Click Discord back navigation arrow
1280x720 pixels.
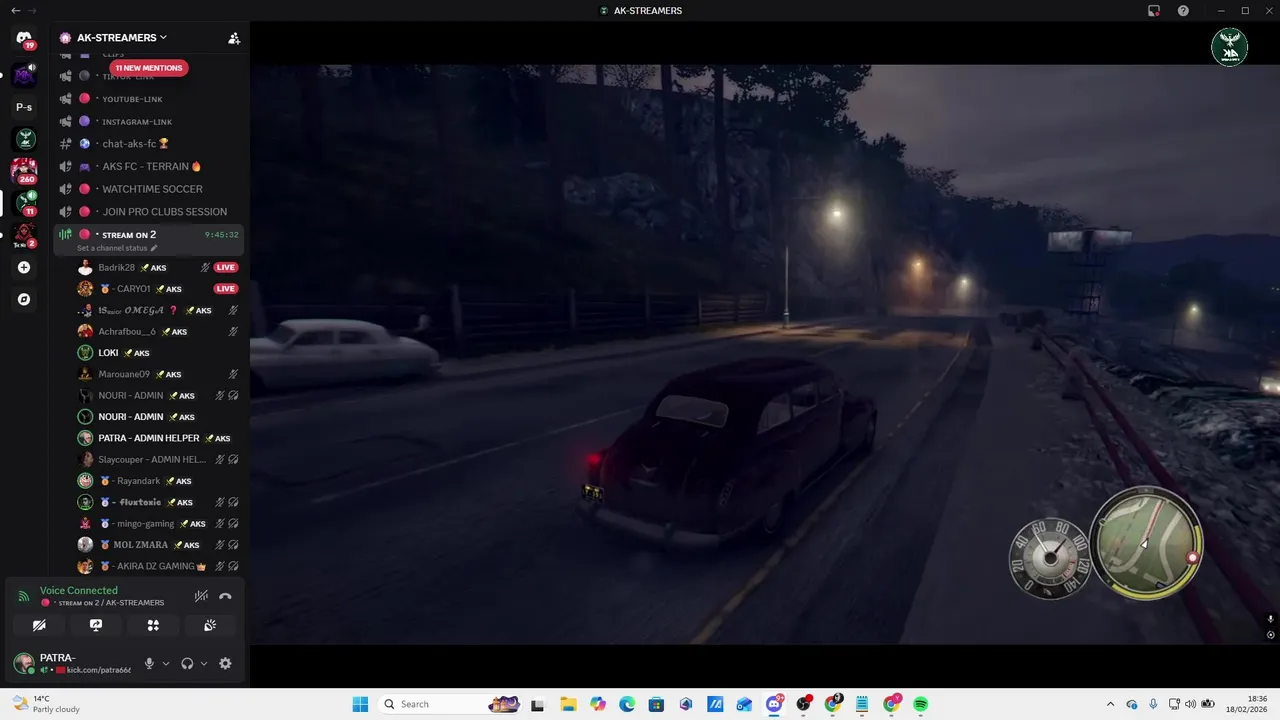pyautogui.click(x=15, y=10)
